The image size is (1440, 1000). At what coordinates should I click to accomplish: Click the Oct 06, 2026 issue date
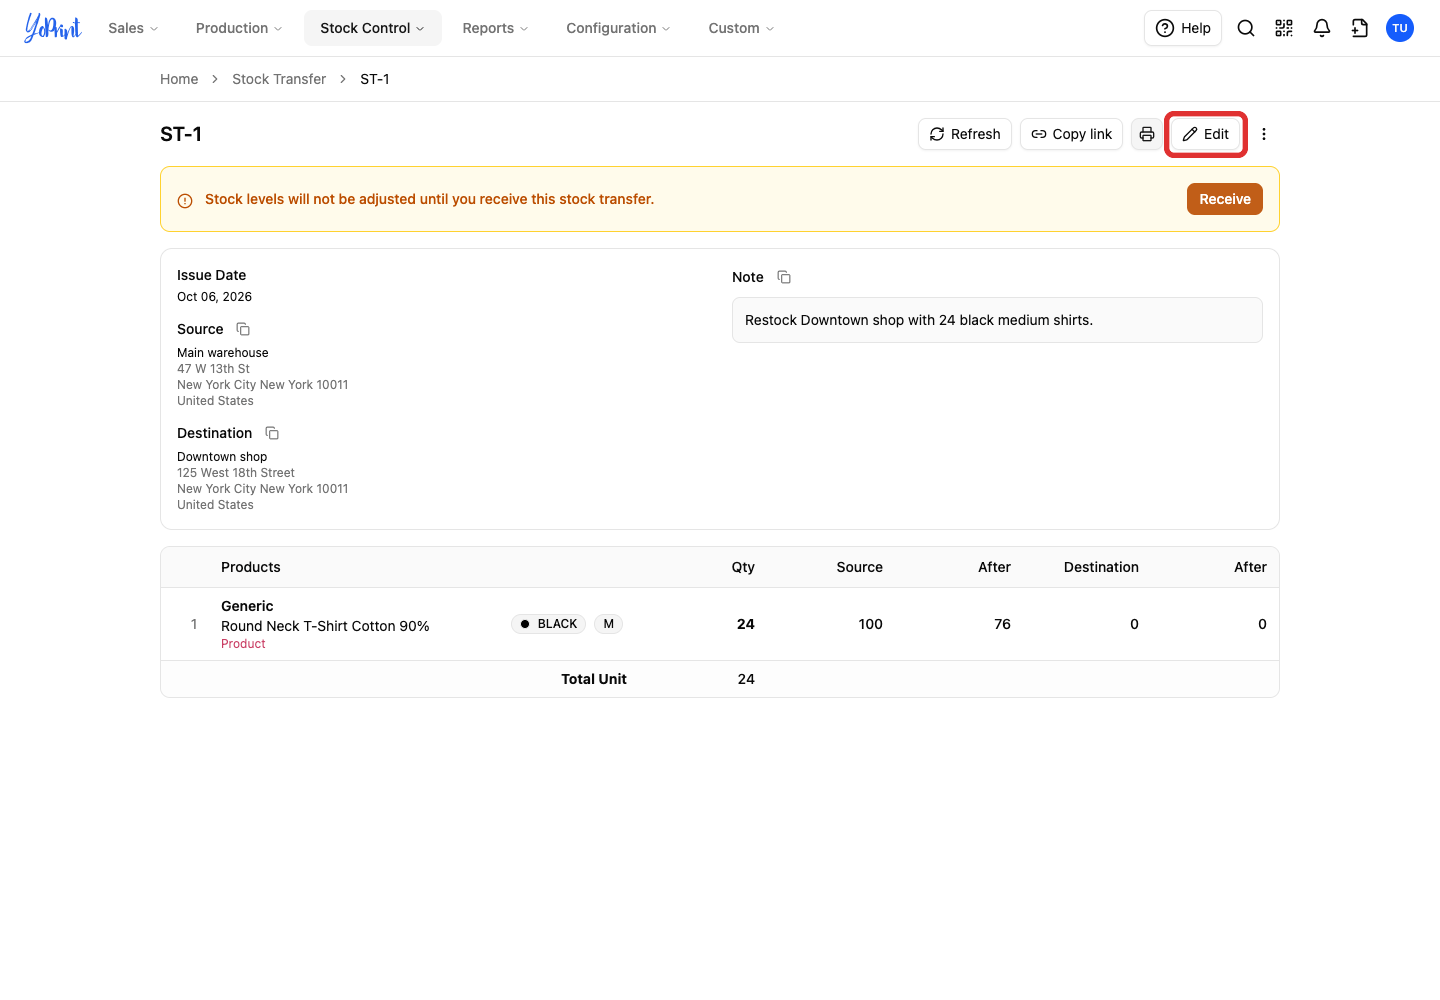214,297
